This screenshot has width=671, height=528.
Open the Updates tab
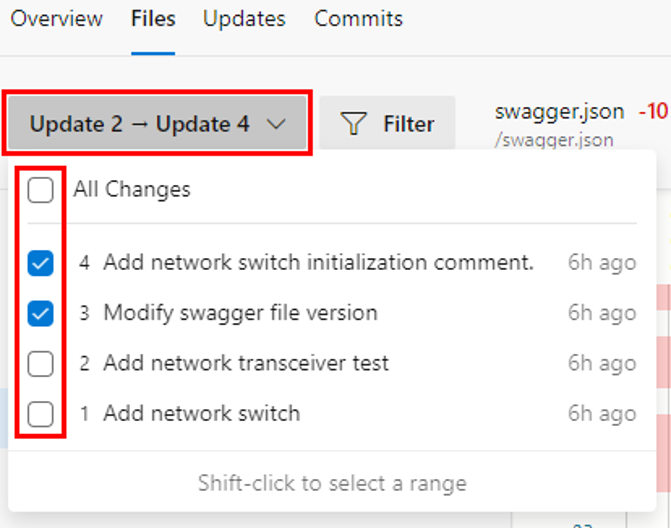point(244,19)
